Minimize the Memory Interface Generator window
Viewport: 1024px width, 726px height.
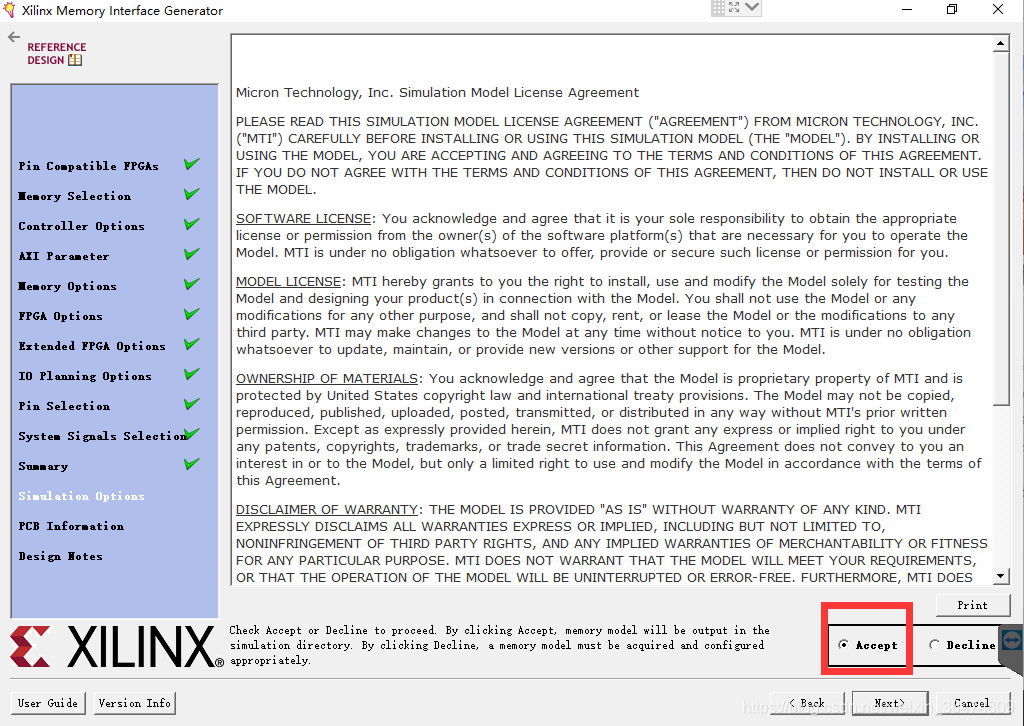[x=906, y=9]
